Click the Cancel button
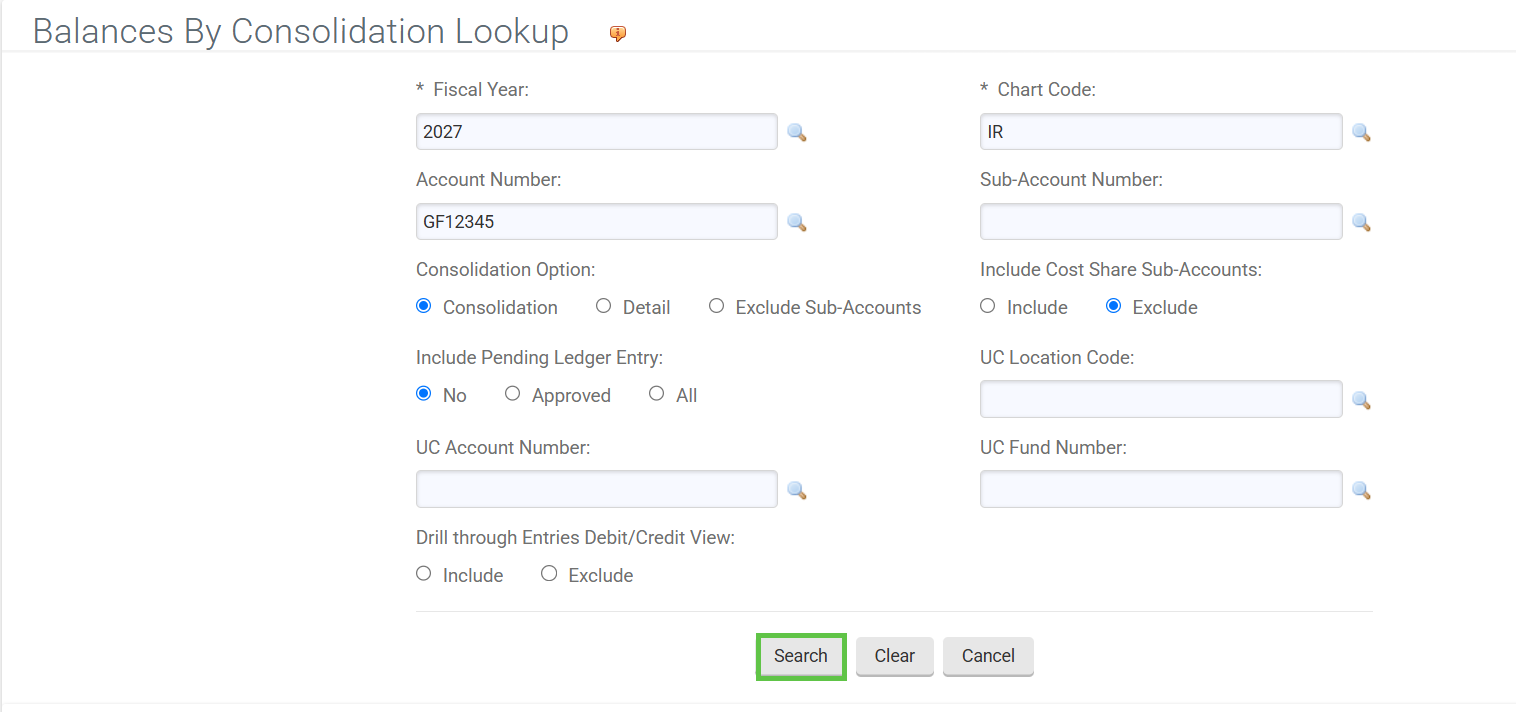 click(988, 656)
